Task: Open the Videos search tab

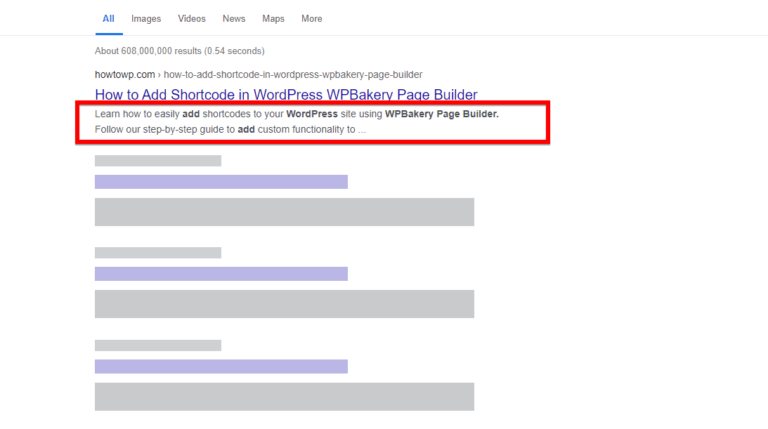Action: (192, 19)
